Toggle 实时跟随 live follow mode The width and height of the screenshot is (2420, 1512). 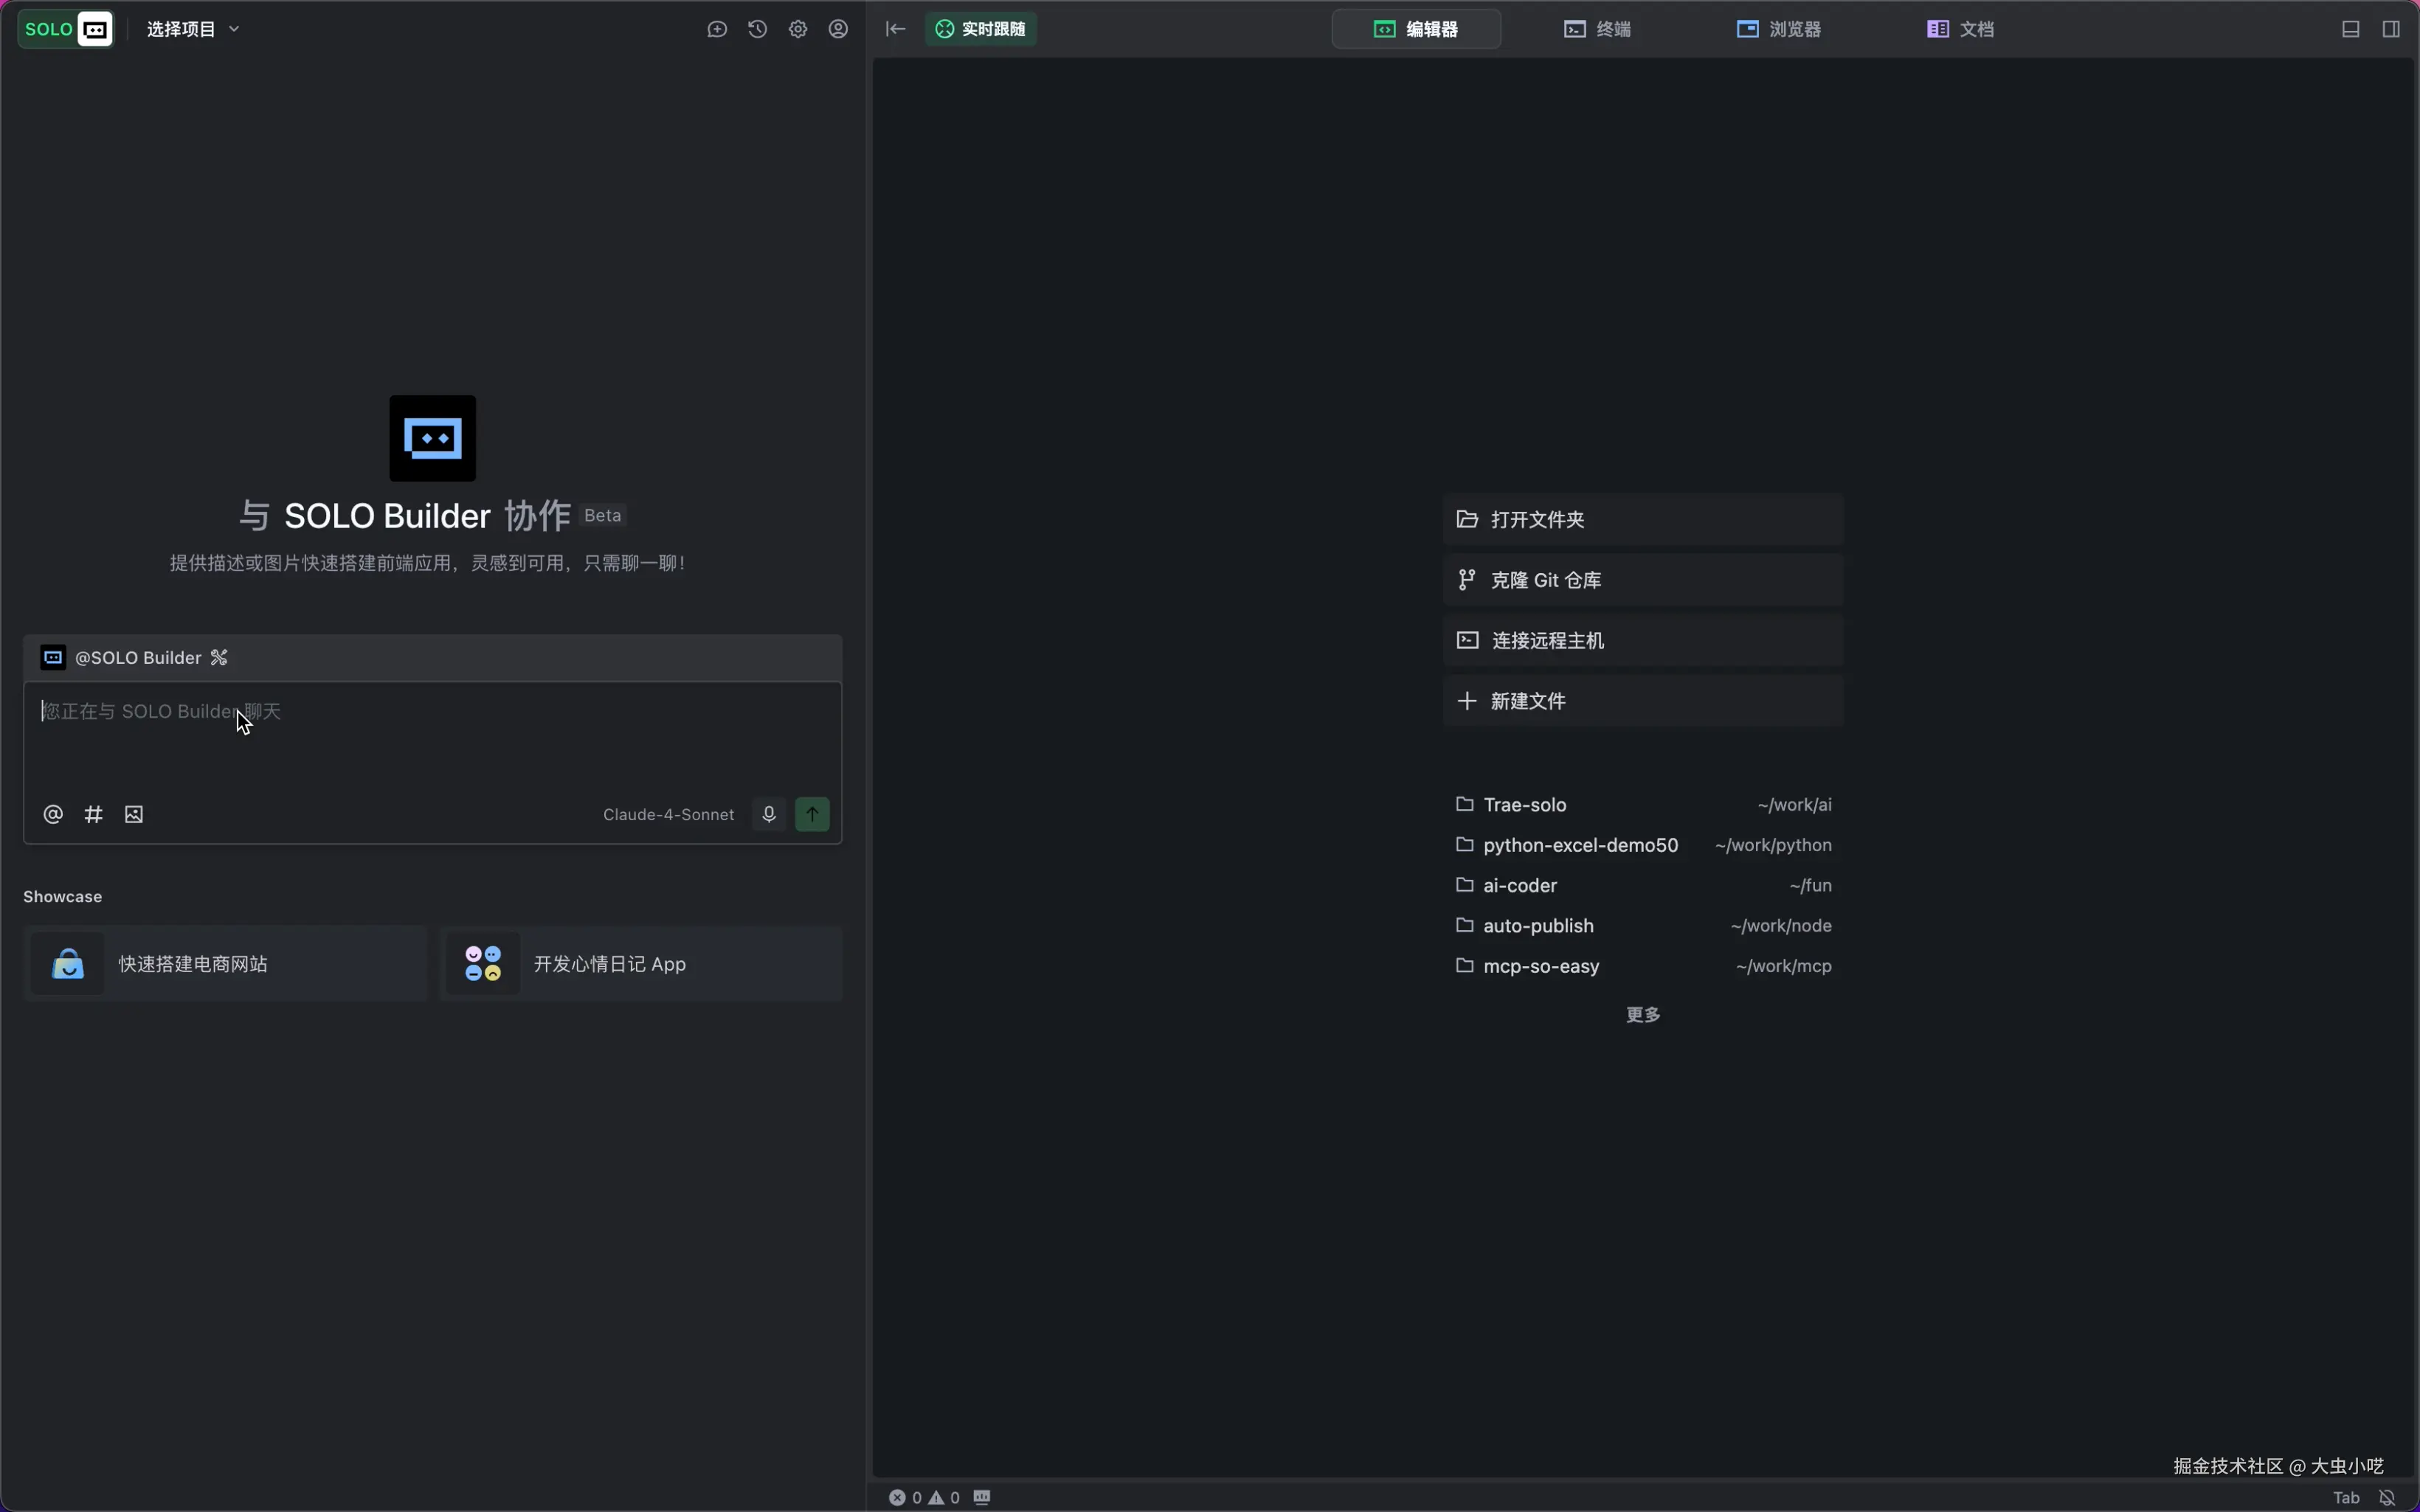coord(980,29)
